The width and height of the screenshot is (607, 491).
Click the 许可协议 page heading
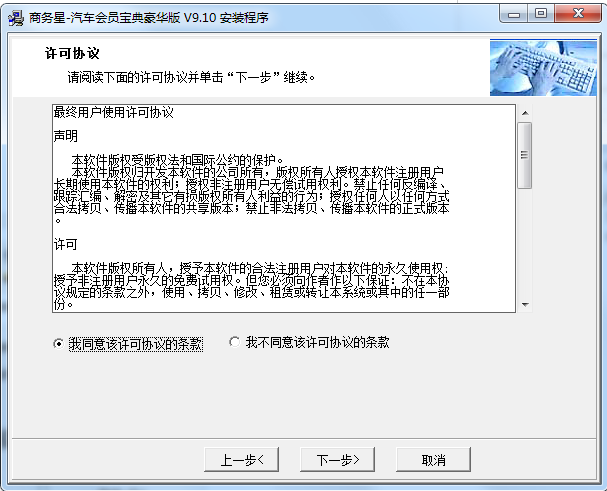pos(72,53)
